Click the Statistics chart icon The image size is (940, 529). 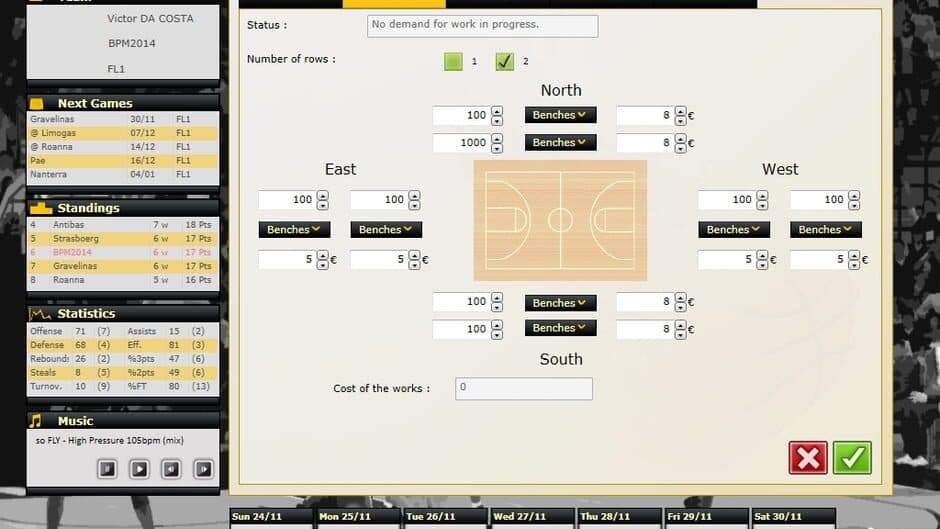coord(40,314)
